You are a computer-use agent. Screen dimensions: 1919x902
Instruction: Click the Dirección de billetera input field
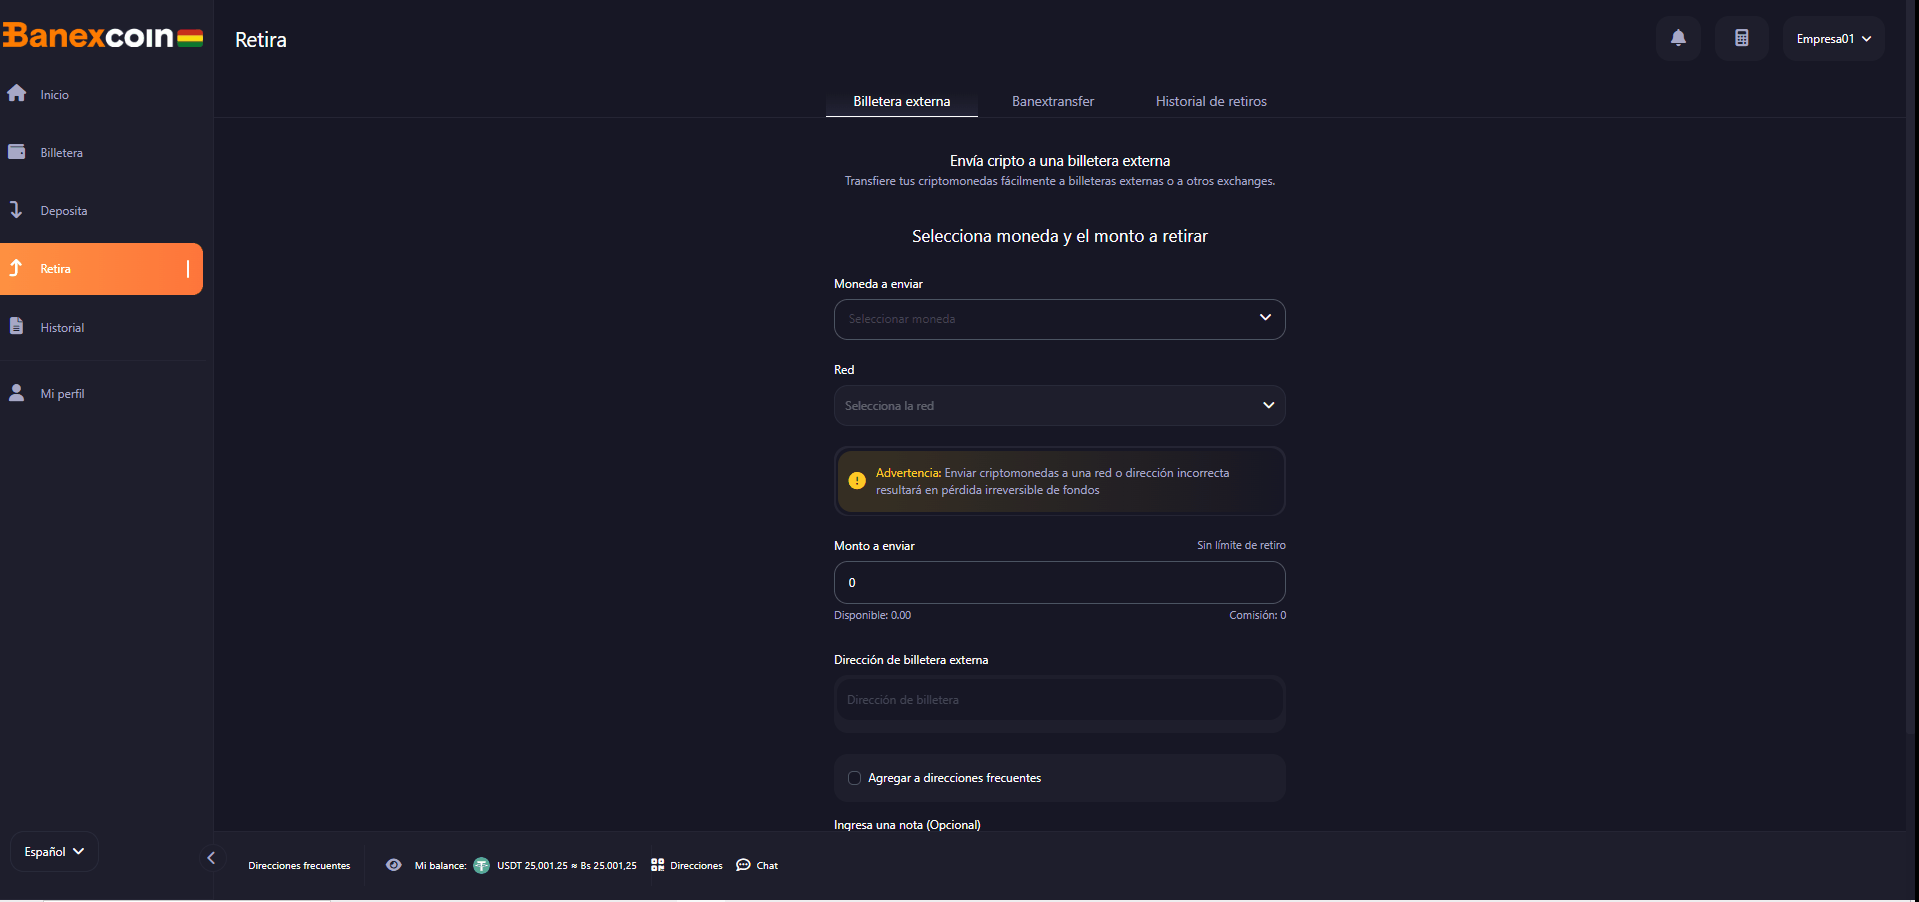coord(1059,700)
